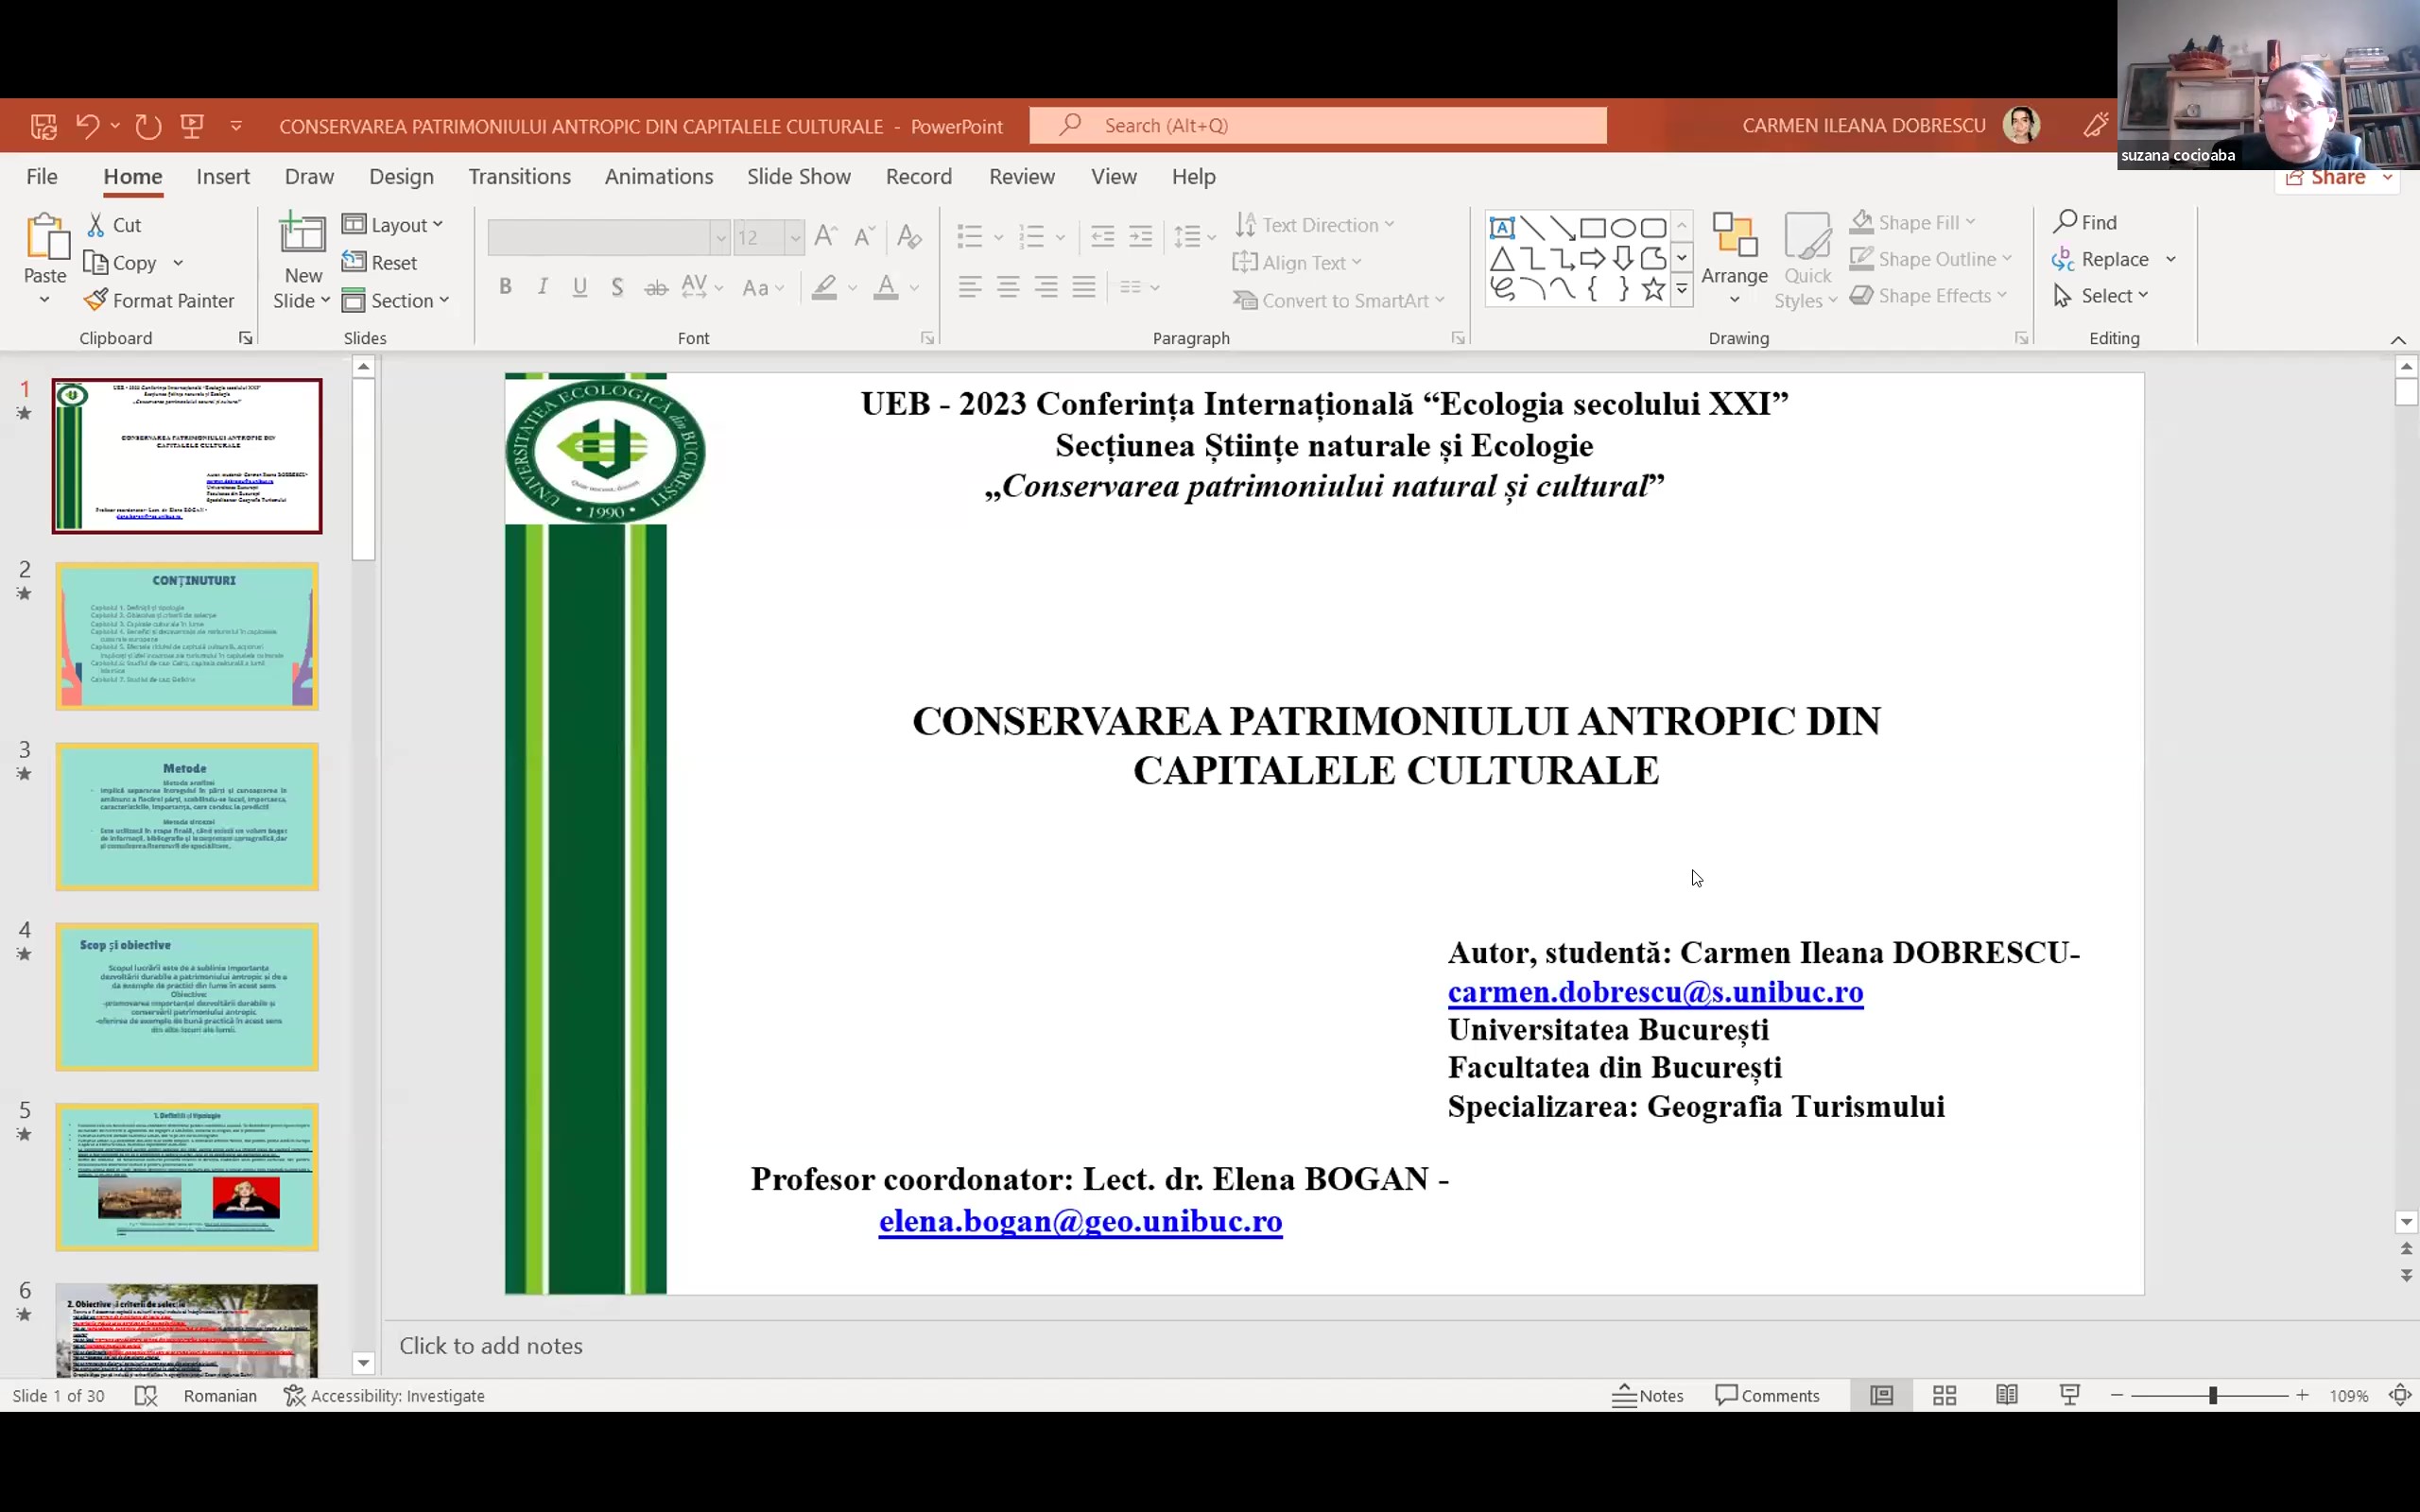
Task: Click the Fit slide to window icon
Action: click(2399, 1395)
